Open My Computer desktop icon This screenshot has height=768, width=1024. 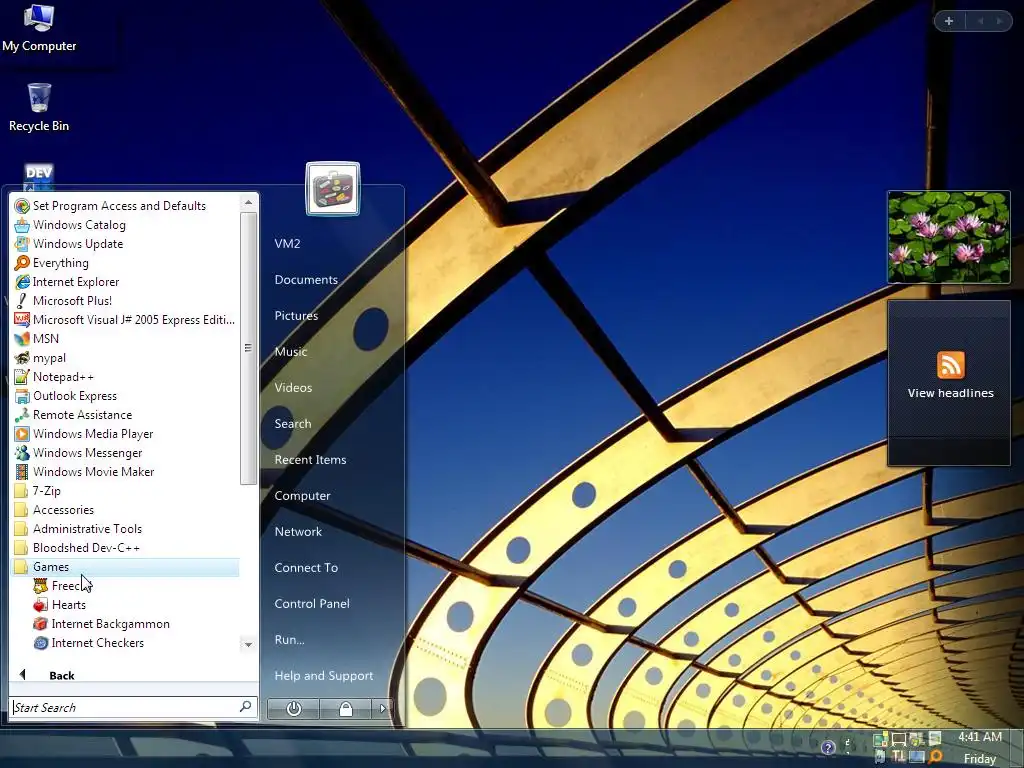(39, 28)
